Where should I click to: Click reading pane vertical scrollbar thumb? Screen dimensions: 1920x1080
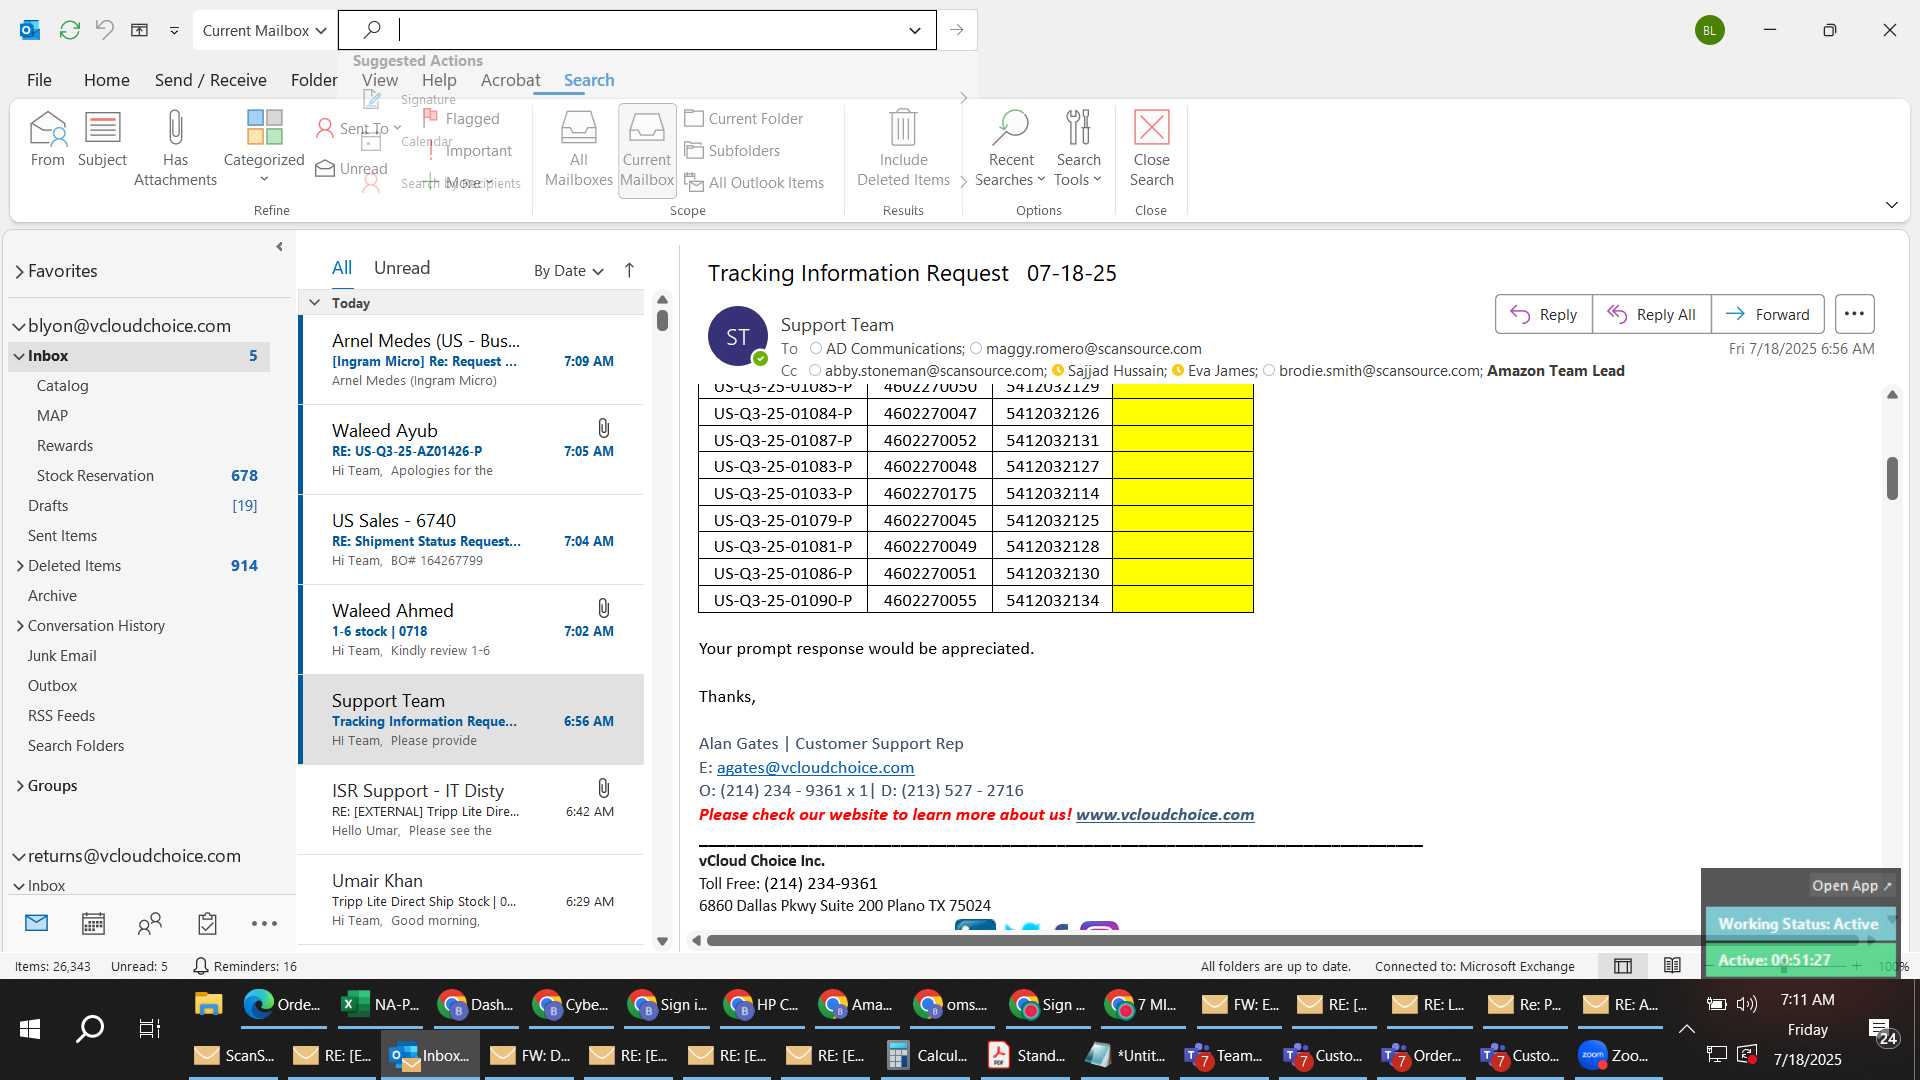tap(1892, 478)
